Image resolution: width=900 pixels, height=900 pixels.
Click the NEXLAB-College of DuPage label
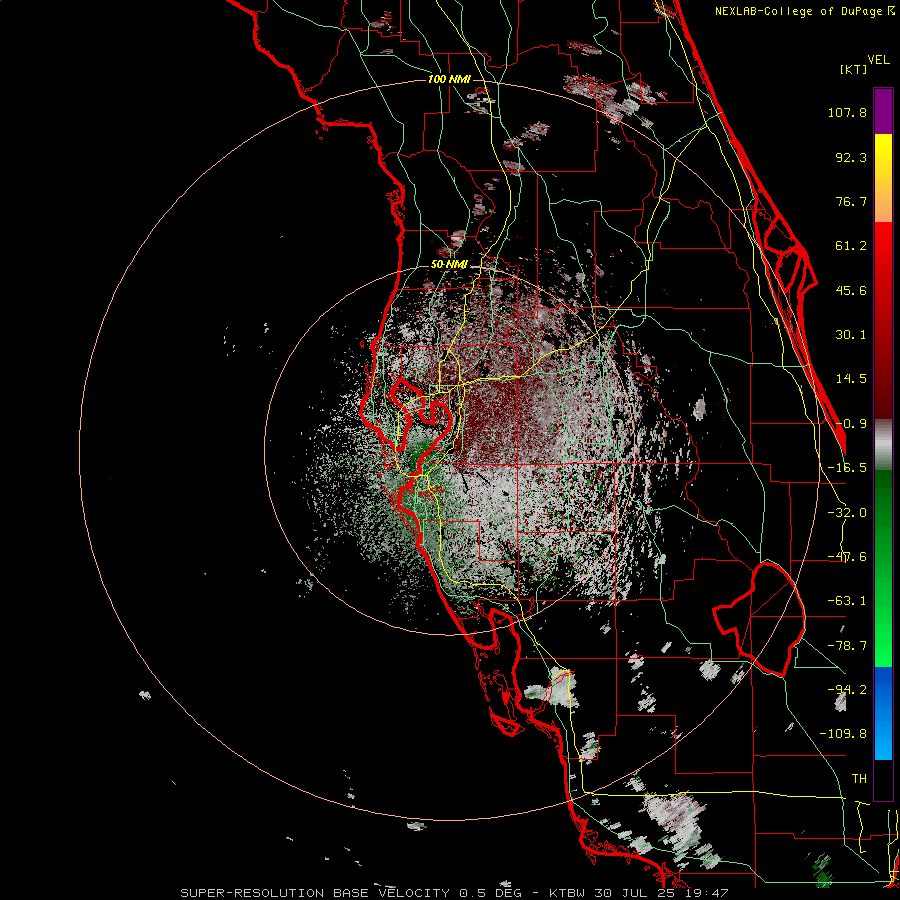(x=804, y=11)
